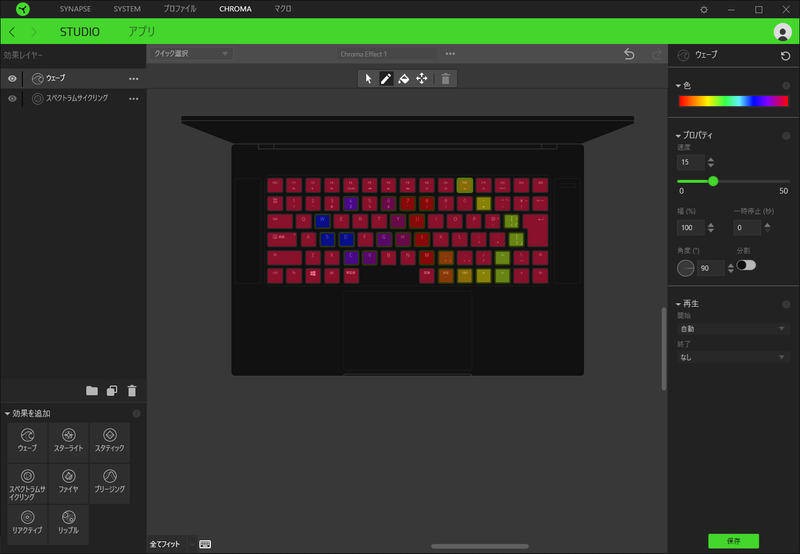Click the keyboard device icon at bottom
800x554 pixels.
click(x=205, y=544)
